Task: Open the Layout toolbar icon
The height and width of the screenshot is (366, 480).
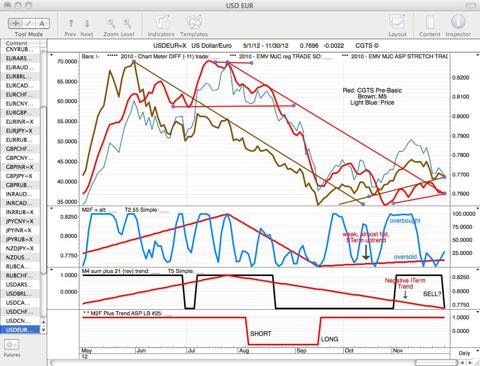Action: pos(397,23)
